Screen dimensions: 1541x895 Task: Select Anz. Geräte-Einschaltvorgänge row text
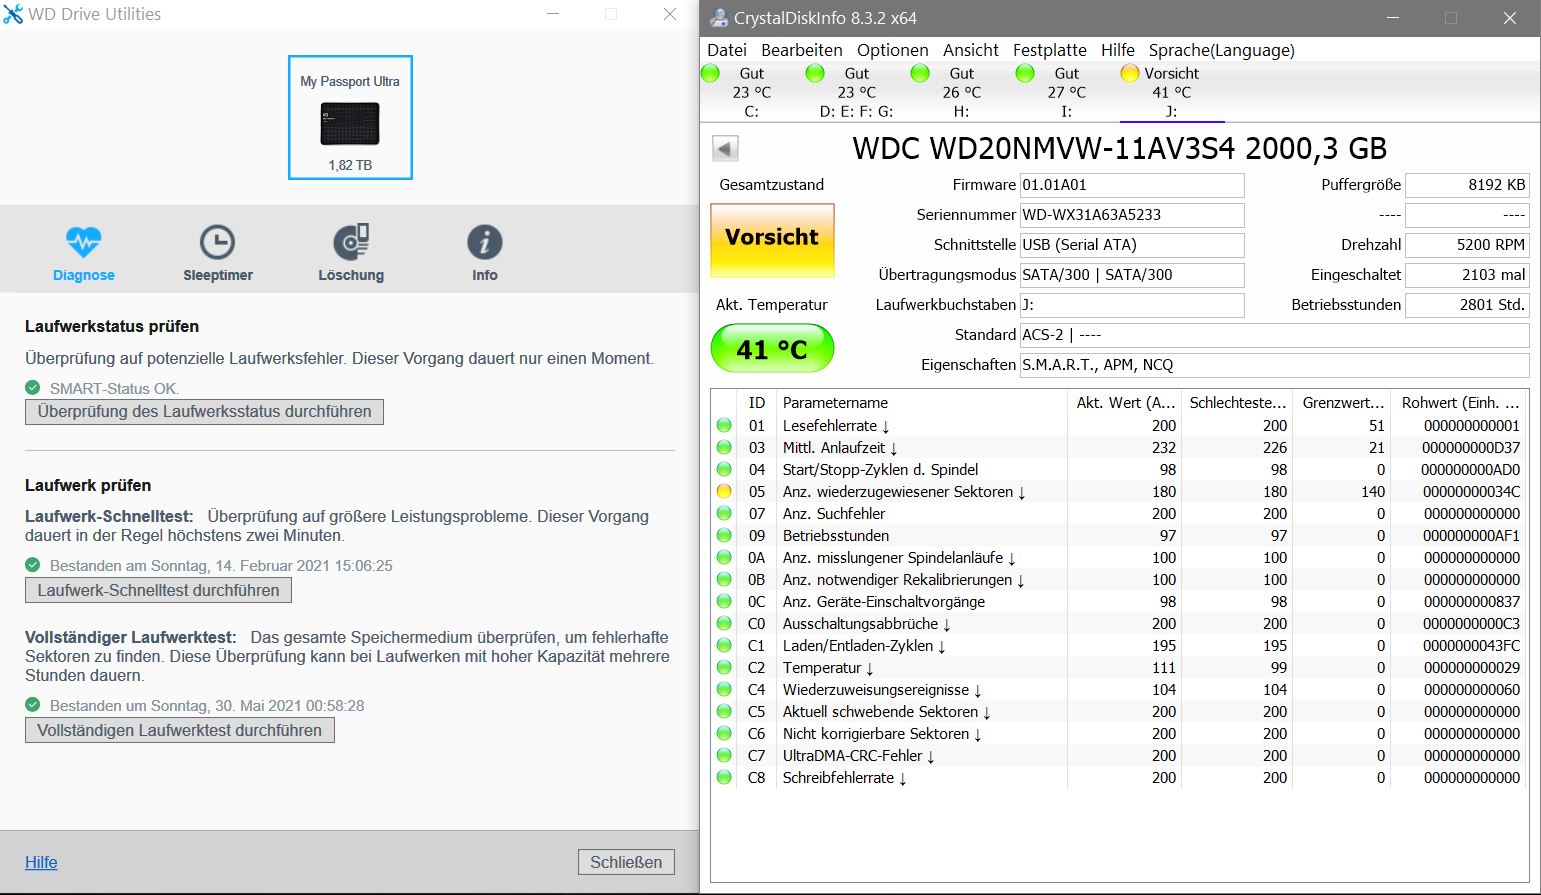coord(884,601)
